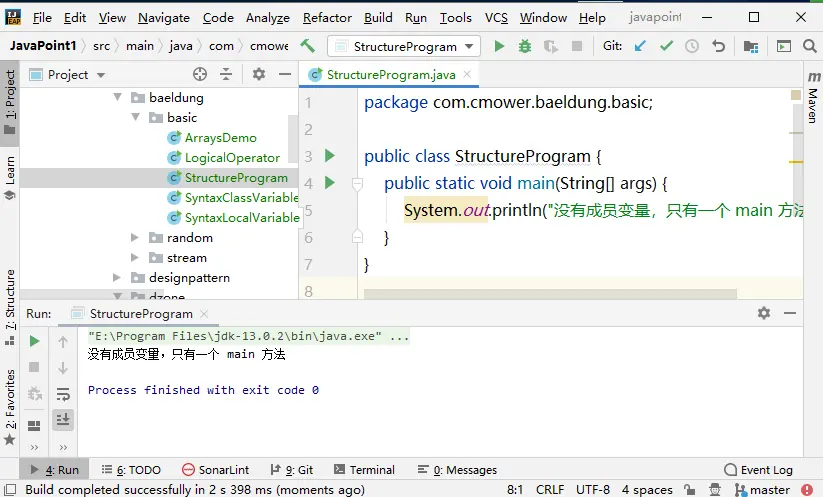Viewport: 823px width, 497px height.
Task: Open the 0: Messages tool window
Action: coord(457,470)
